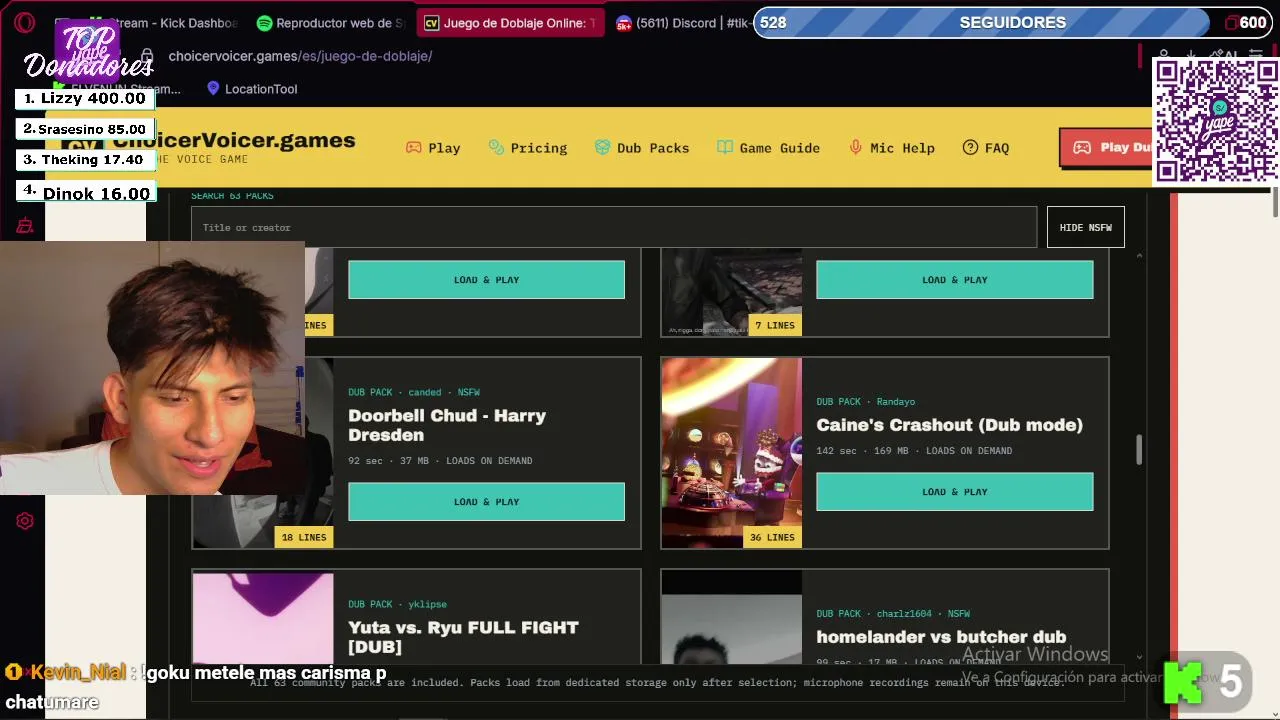This screenshot has width=1280, height=720.
Task: Click the pink sidebar icon below the donor list
Action: [x=25, y=227]
